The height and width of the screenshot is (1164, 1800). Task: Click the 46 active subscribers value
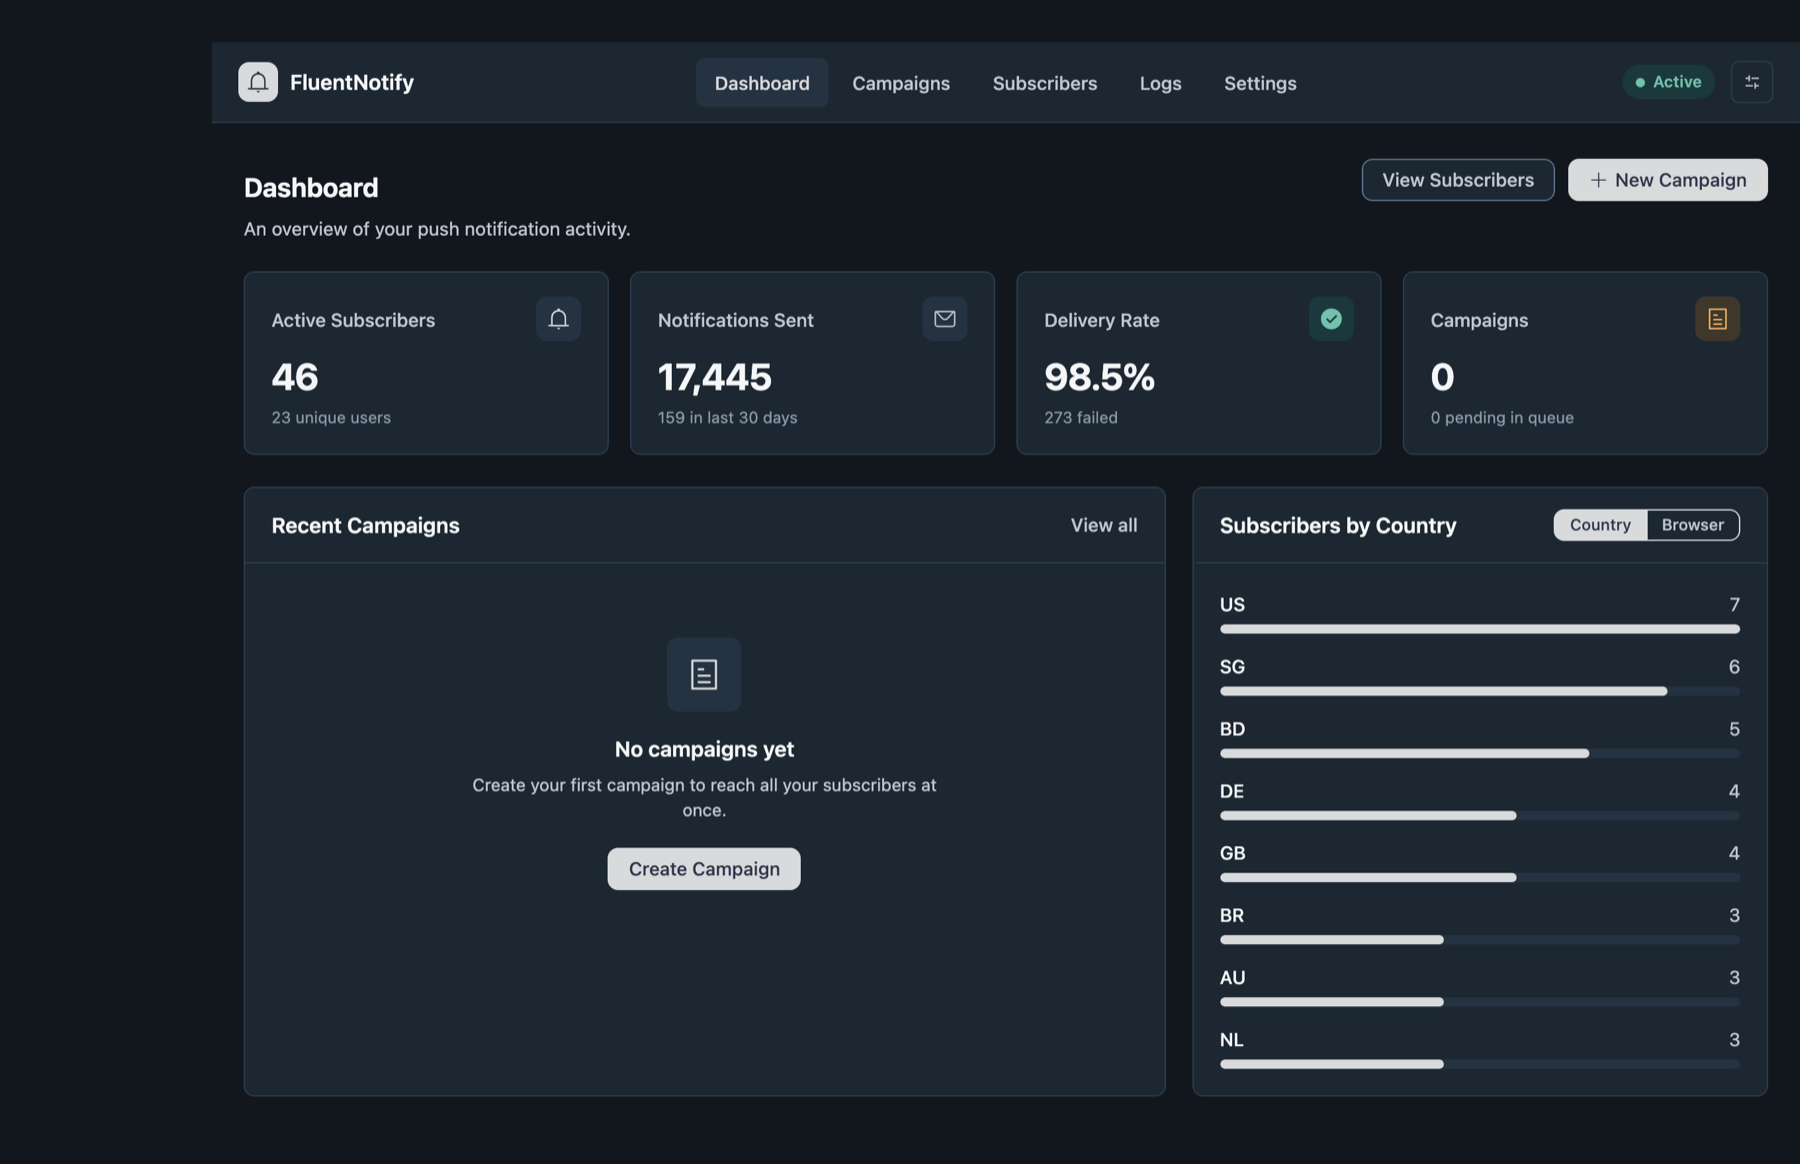(295, 377)
